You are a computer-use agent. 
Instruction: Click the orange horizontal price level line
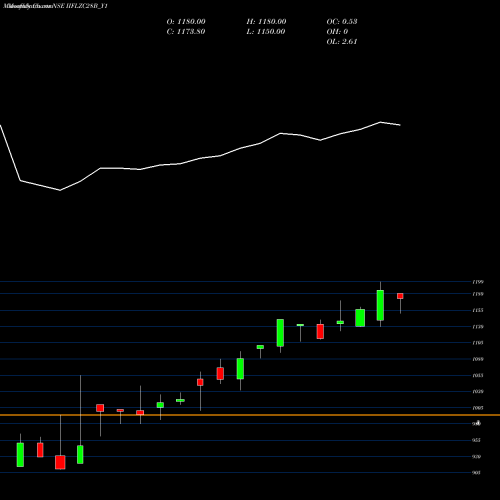click(250, 415)
